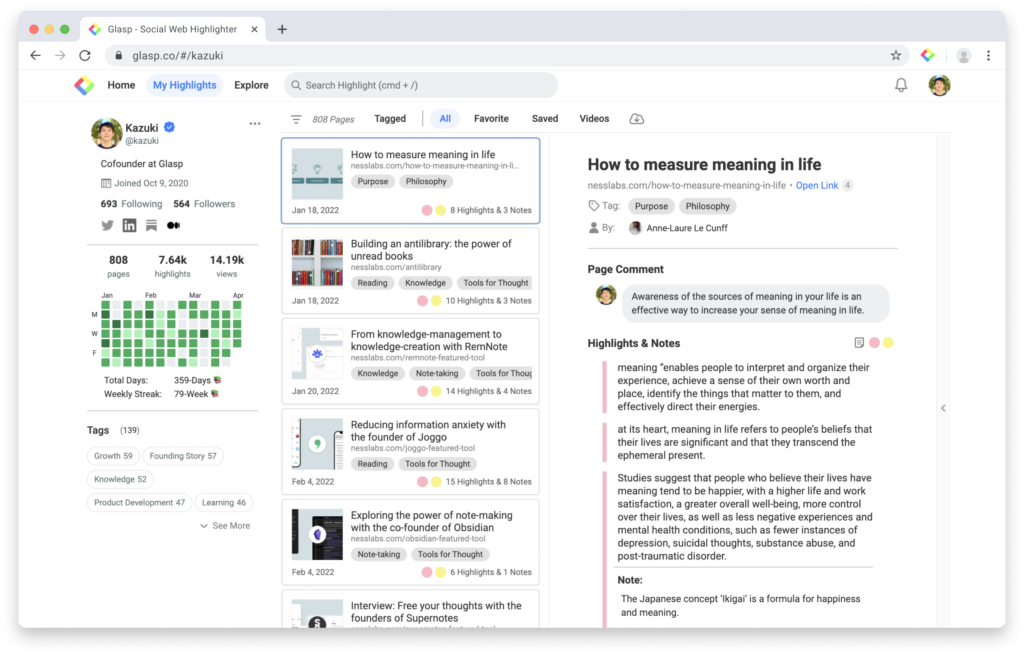Open Kazuki's LinkedIn profile icon
The height and width of the screenshot is (654, 1024).
pyautogui.click(x=129, y=225)
